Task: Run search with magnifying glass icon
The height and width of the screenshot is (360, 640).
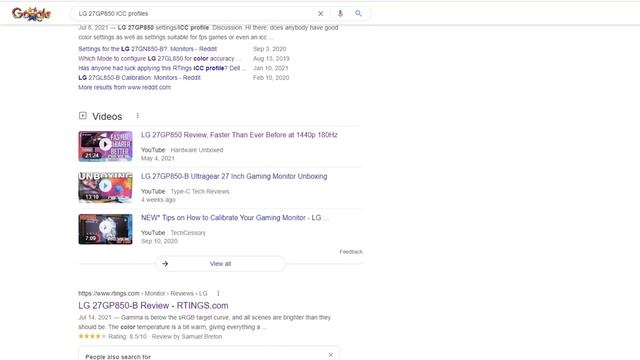Action: pos(358,13)
